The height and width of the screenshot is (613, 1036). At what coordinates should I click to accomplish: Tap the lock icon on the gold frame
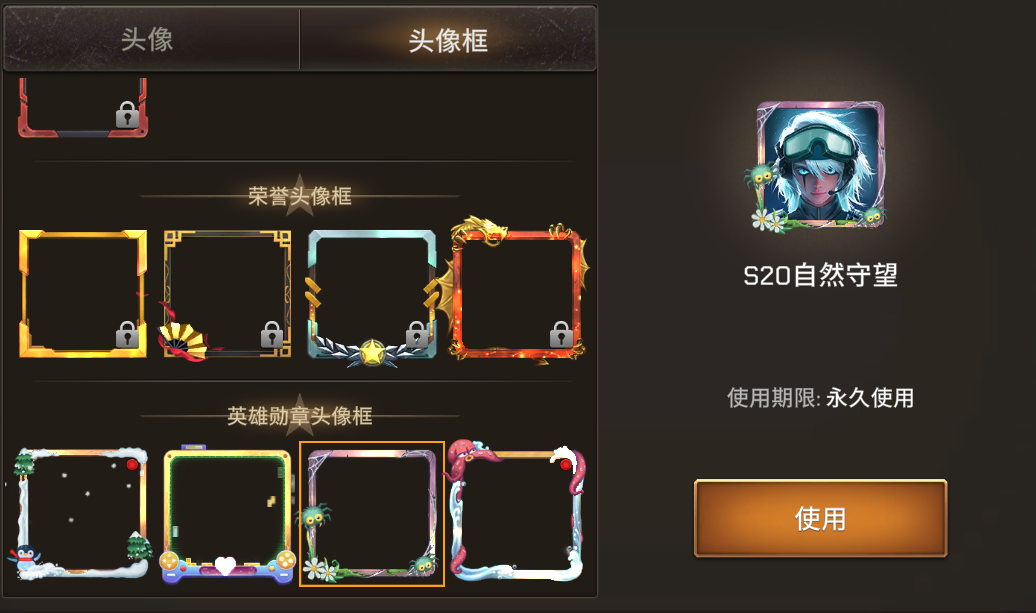point(127,335)
